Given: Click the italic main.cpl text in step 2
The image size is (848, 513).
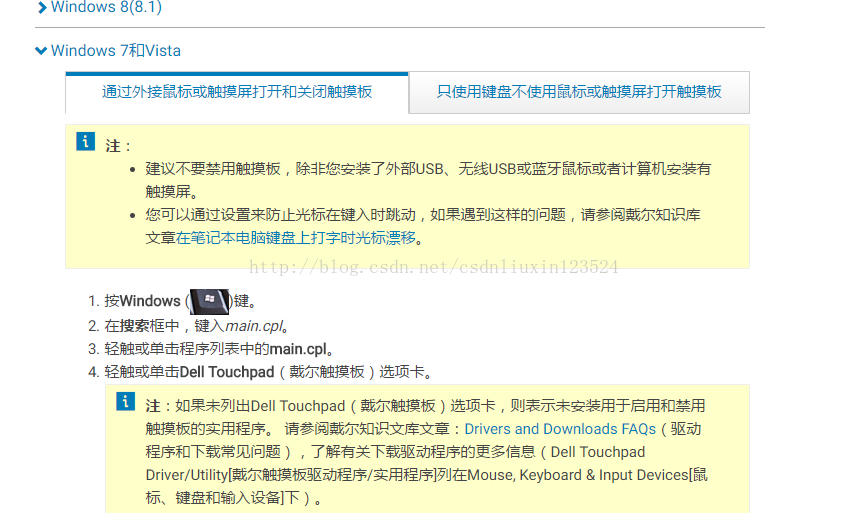Looking at the screenshot, I should 254,327.
